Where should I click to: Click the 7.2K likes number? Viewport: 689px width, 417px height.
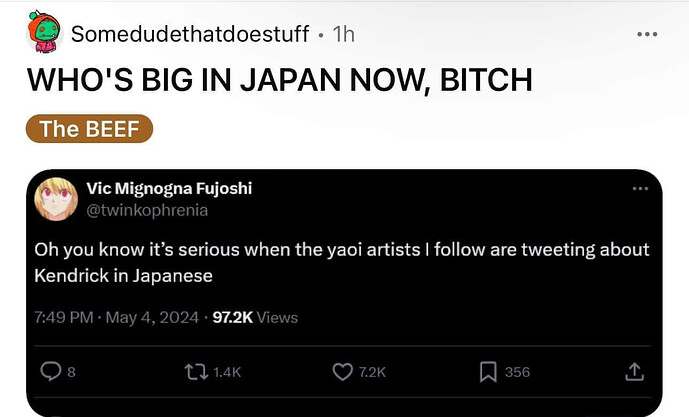click(x=372, y=372)
